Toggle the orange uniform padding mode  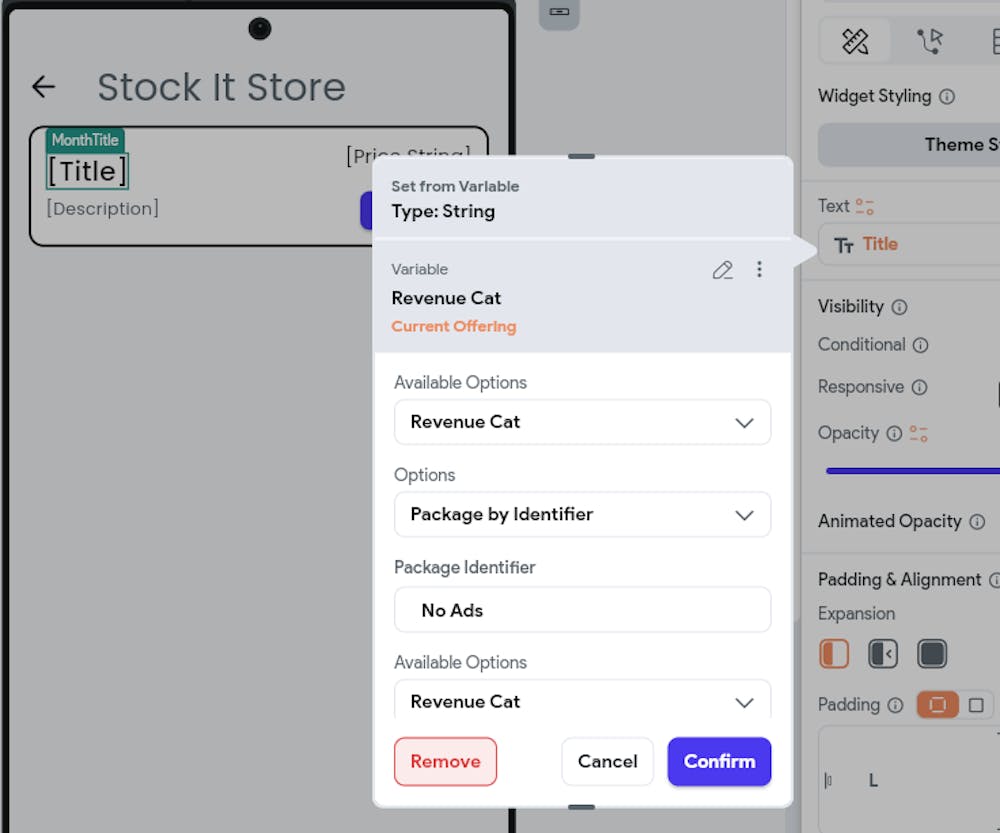[937, 705]
